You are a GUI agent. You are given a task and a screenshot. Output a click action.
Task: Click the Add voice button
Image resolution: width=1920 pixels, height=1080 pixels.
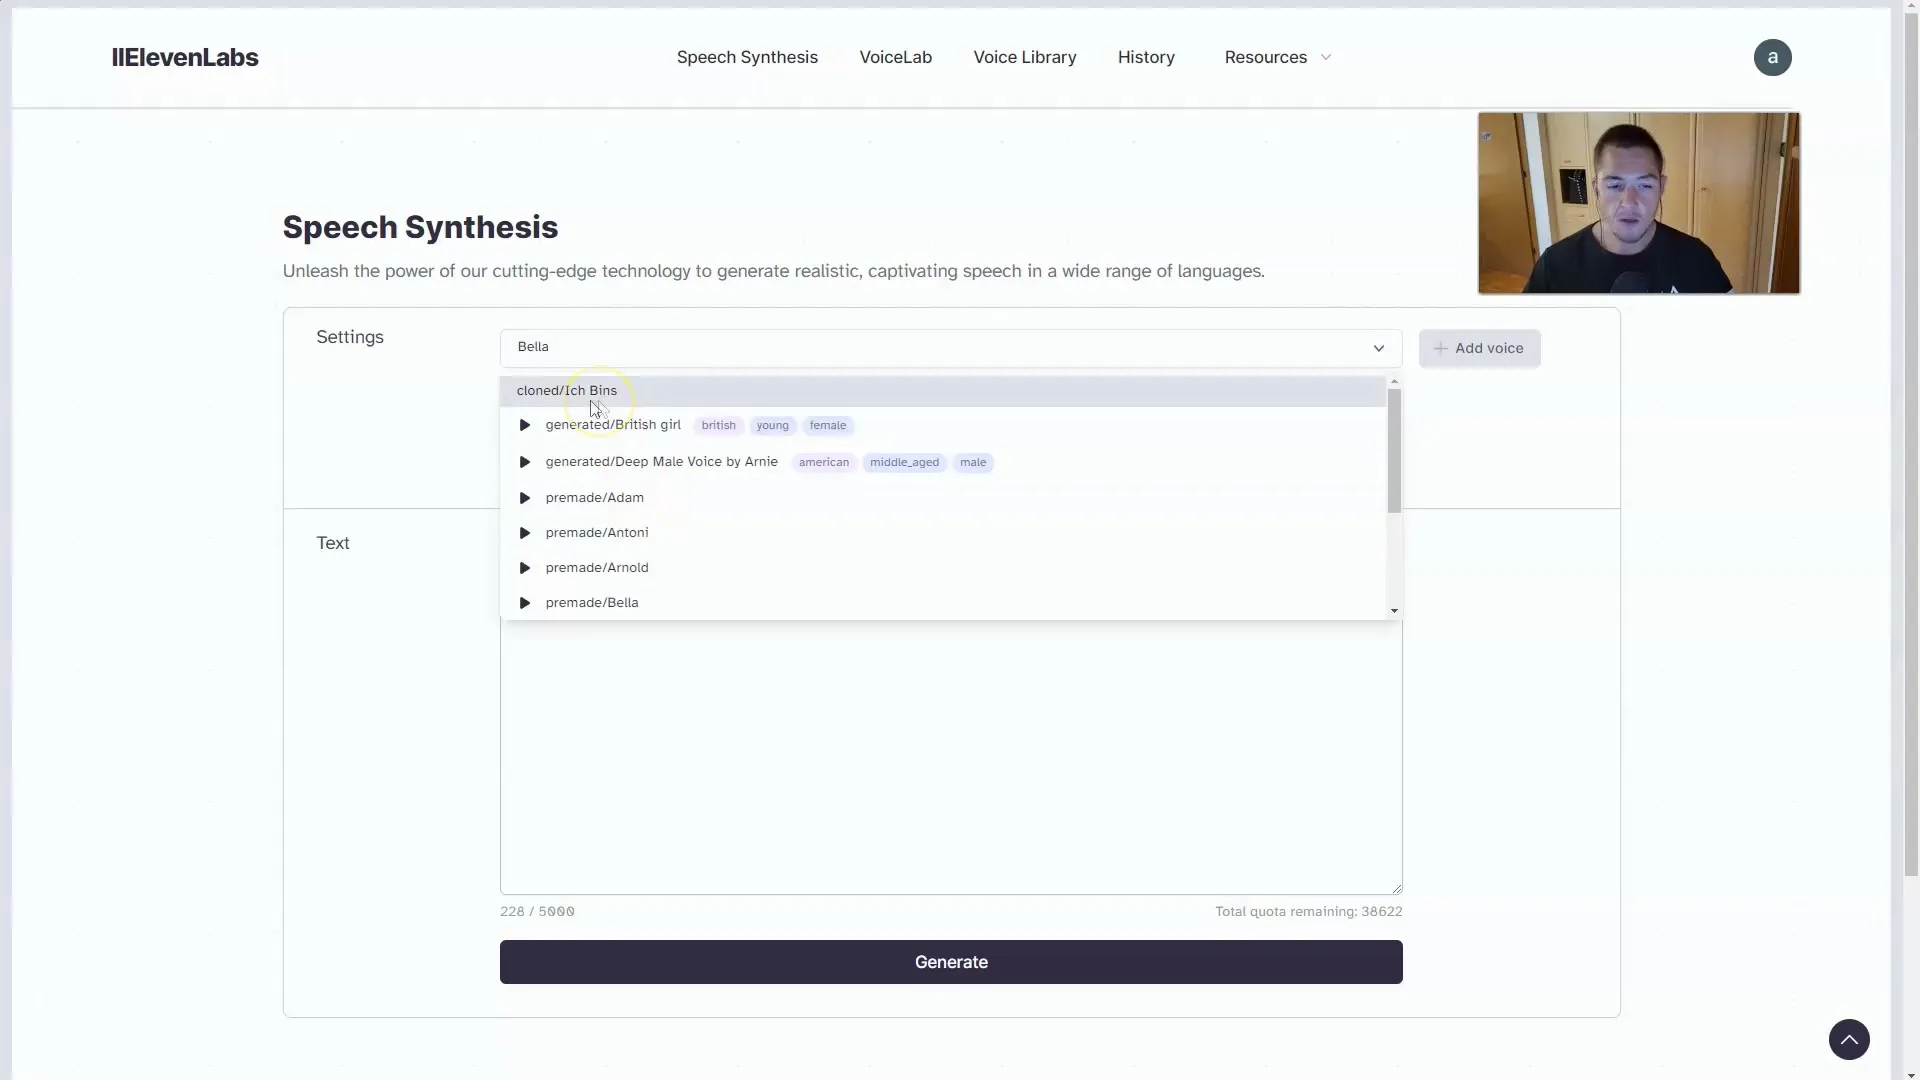coord(1479,348)
